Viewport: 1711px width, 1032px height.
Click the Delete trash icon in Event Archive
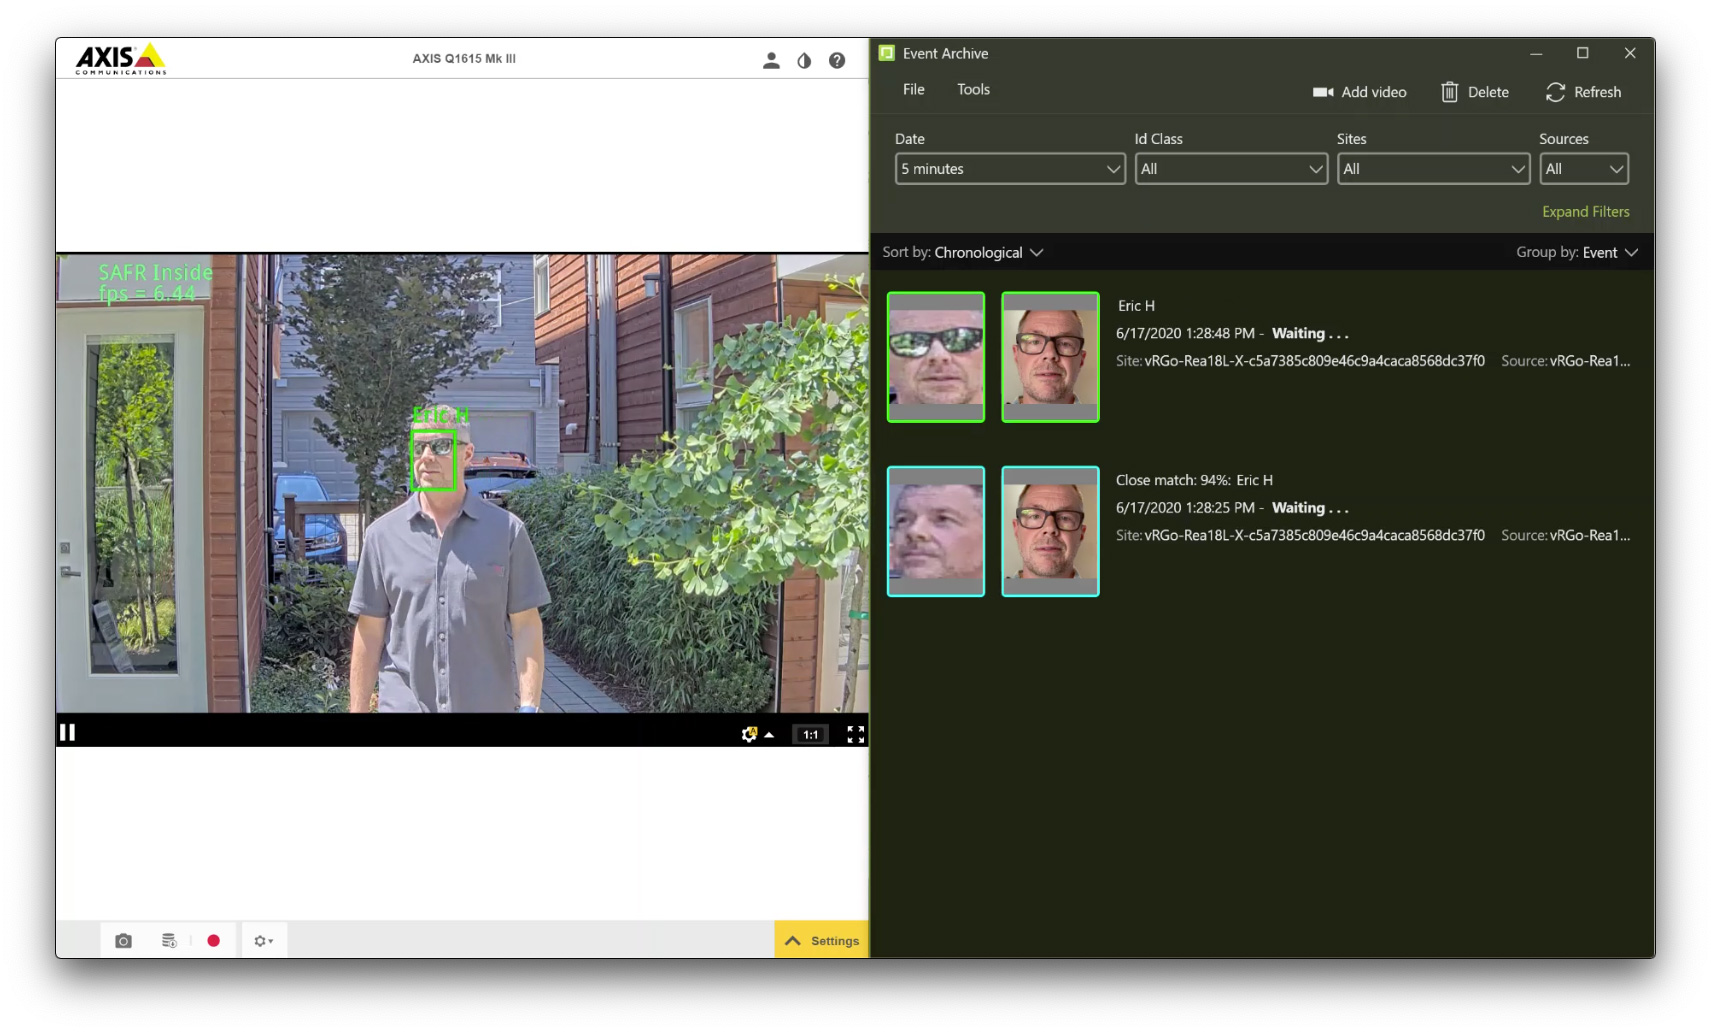(x=1450, y=92)
